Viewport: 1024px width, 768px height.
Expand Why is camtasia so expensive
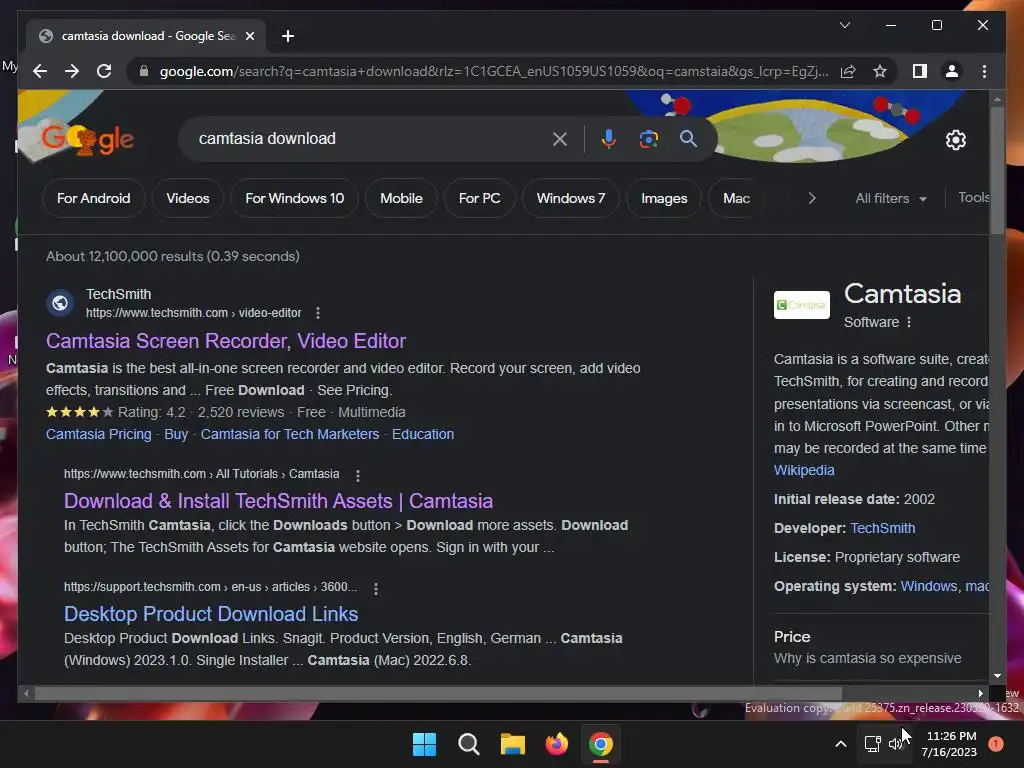pos(867,658)
